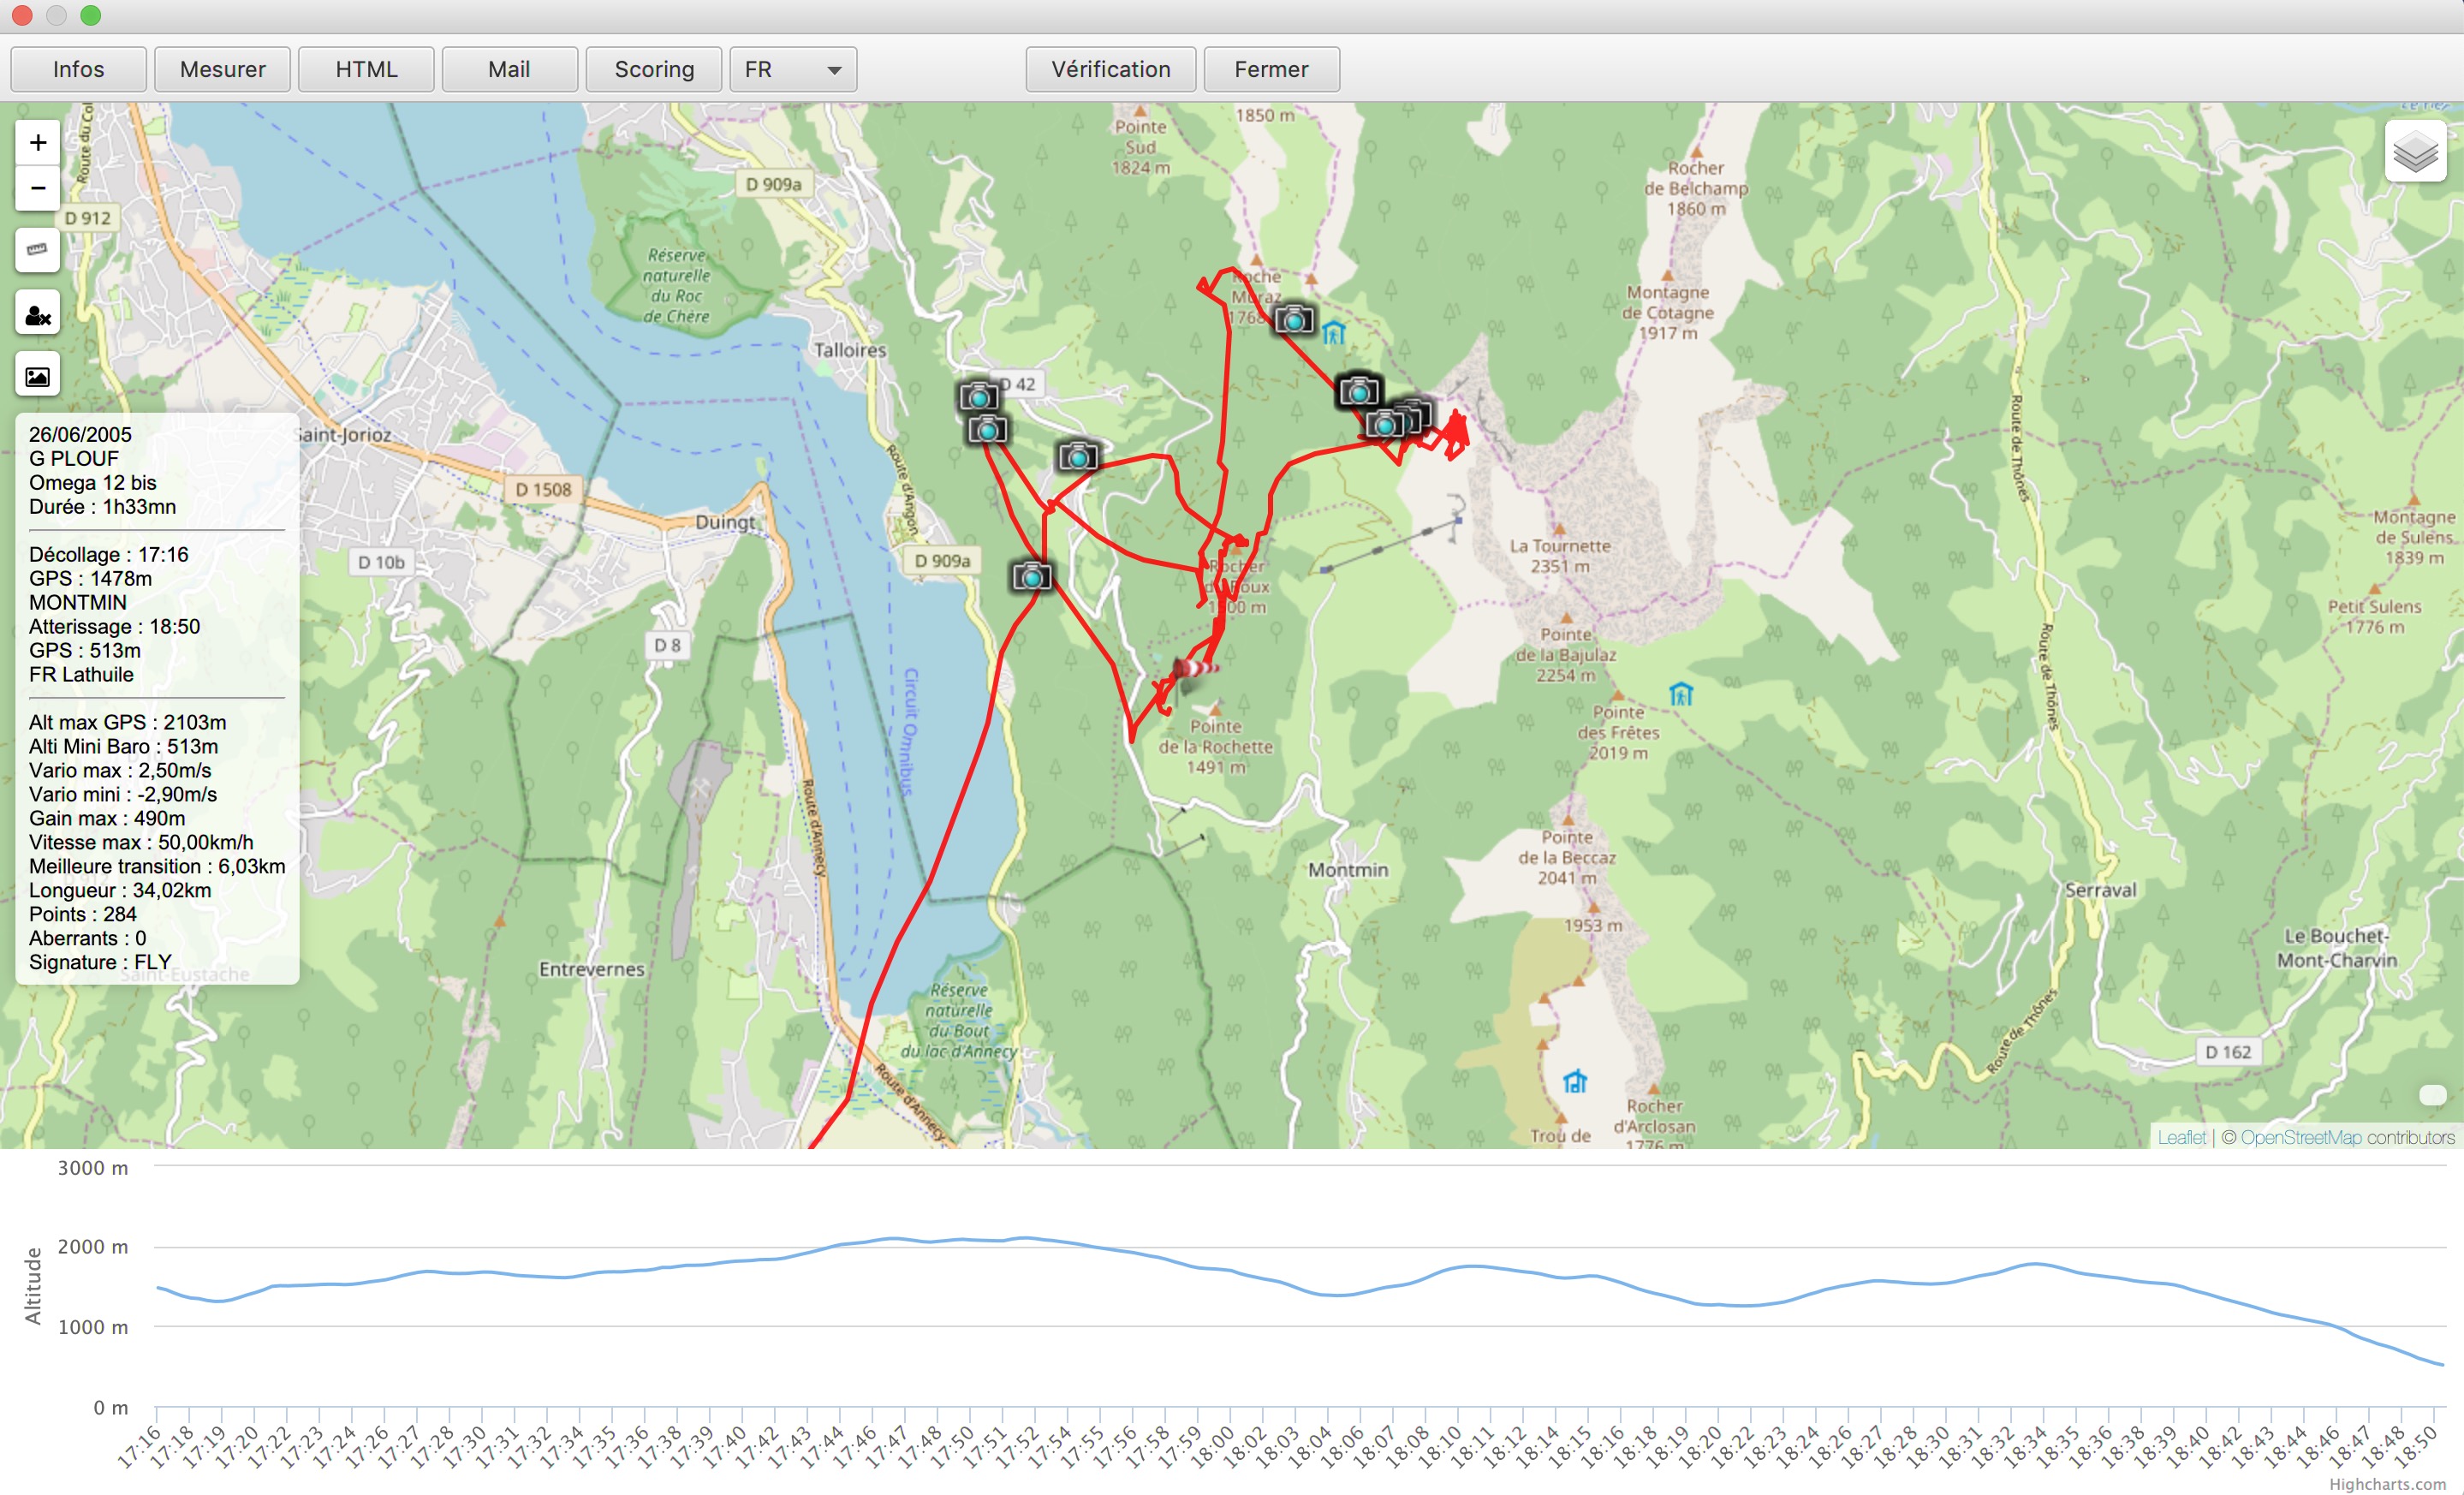The height and width of the screenshot is (1495, 2464).
Task: Open camera marker next to D 42 label
Action: pyautogui.click(x=978, y=397)
